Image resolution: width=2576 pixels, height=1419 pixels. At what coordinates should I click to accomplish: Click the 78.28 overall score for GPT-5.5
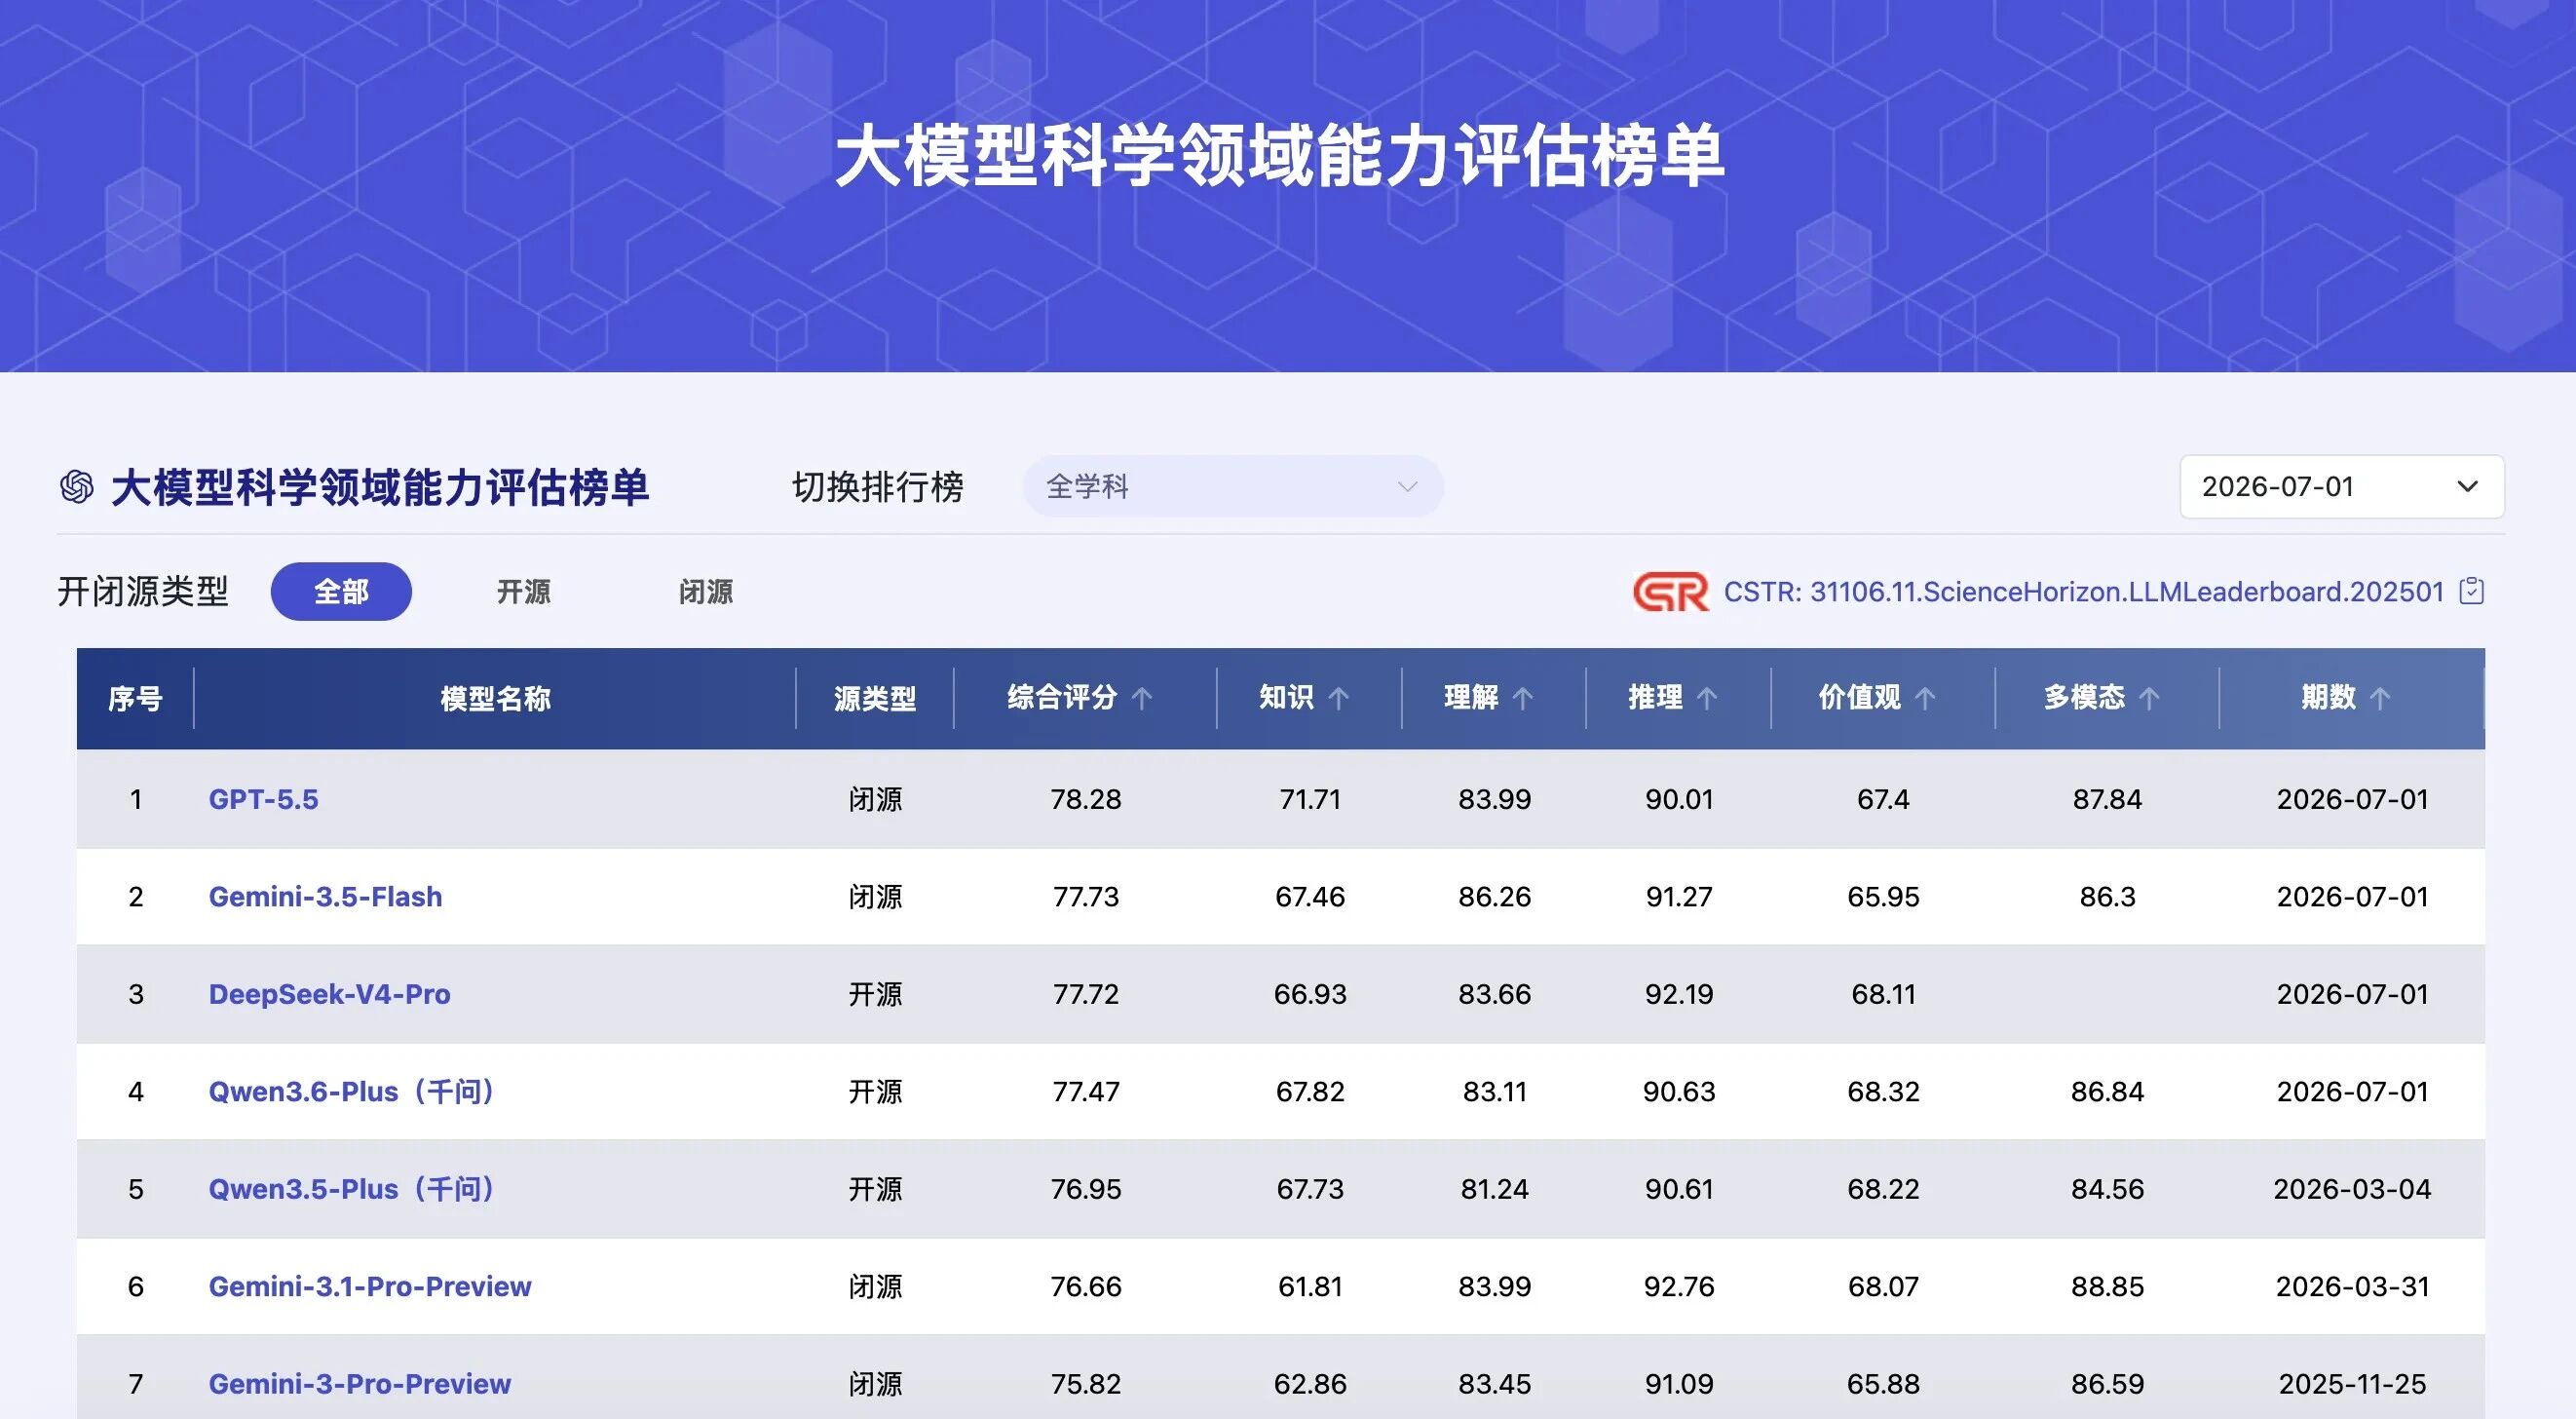coord(1086,799)
